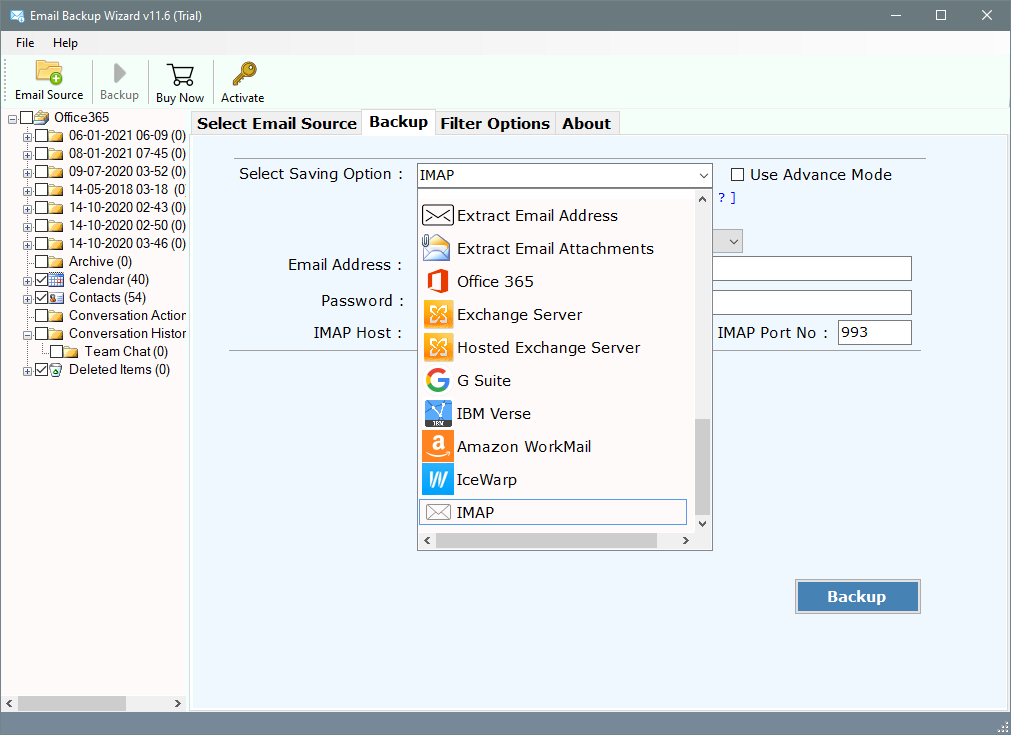This screenshot has height=735, width=1011.
Task: Uncheck the Contacts (54) checkbox
Action: click(x=42, y=297)
